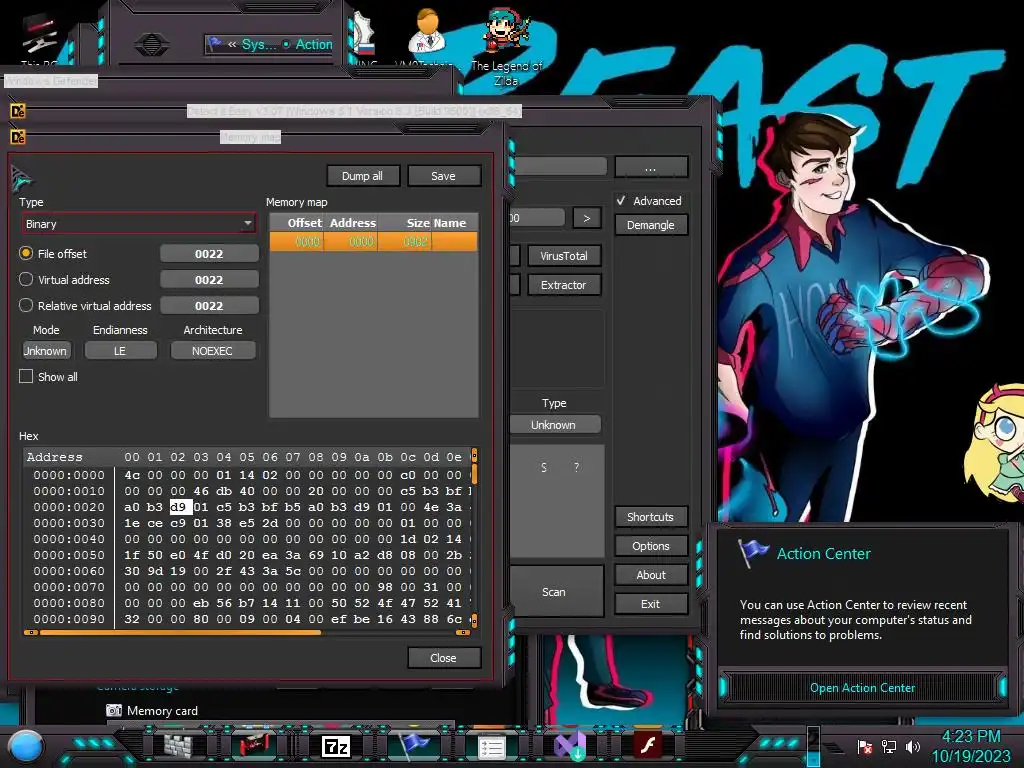Open Adobe Flash taskbar icon

(x=648, y=745)
